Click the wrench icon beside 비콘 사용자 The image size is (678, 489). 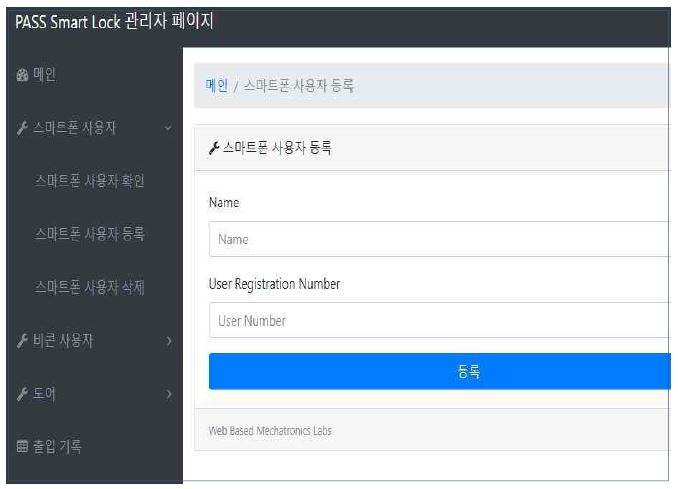[22, 341]
